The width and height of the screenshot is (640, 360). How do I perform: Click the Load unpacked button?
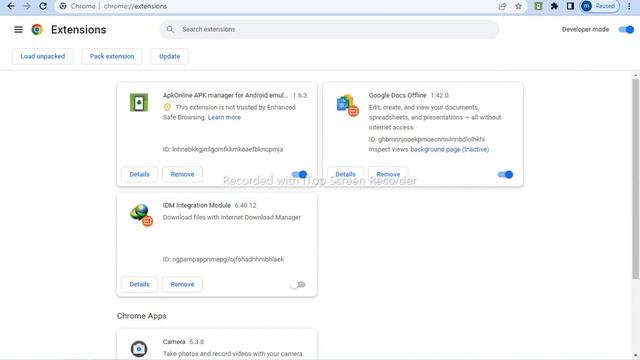coord(43,56)
